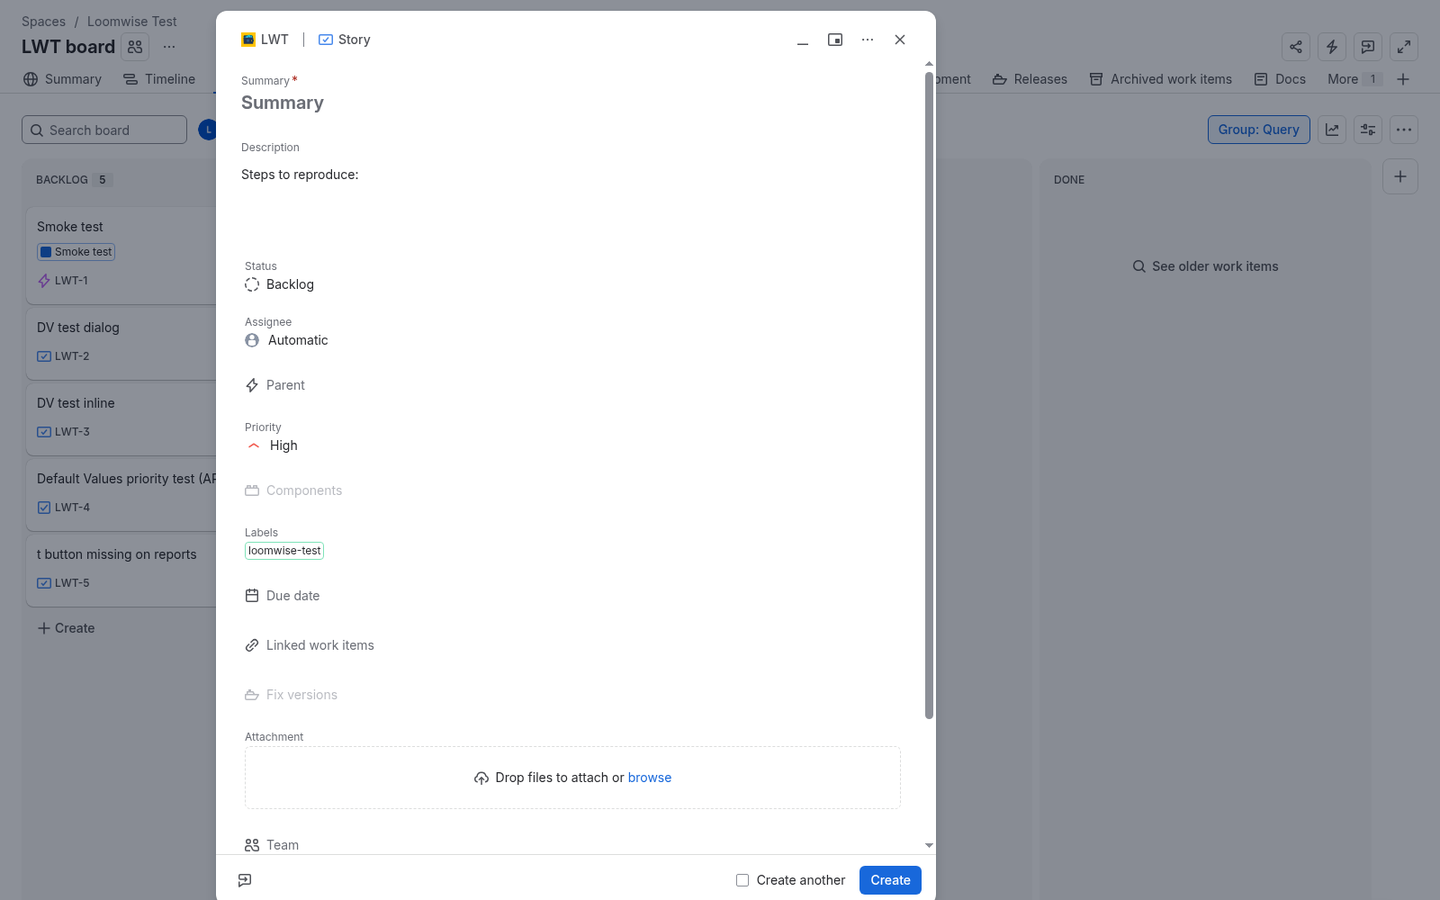Screen dimensions: 1440x900
Task: Open the Story work type selector
Action: (x=344, y=40)
